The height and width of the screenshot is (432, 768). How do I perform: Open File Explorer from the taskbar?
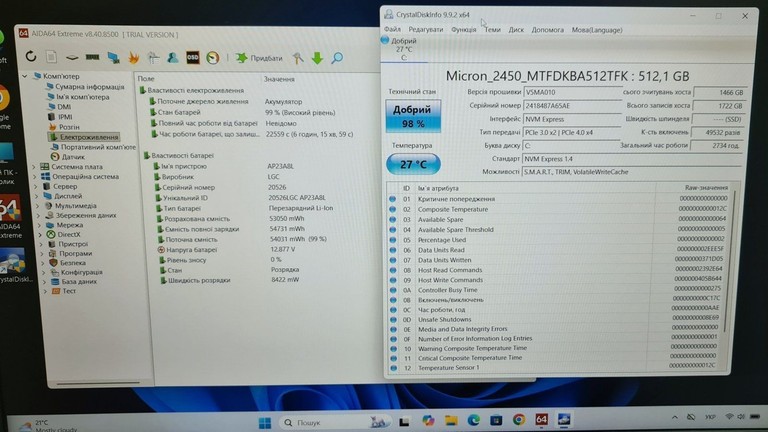coord(451,420)
